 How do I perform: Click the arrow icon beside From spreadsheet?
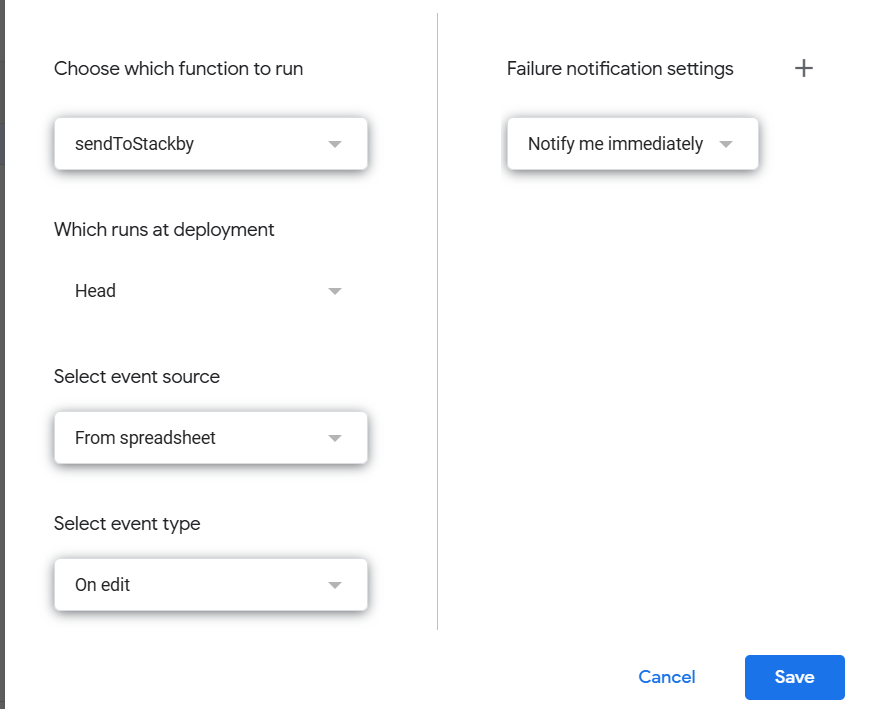[x=335, y=438]
